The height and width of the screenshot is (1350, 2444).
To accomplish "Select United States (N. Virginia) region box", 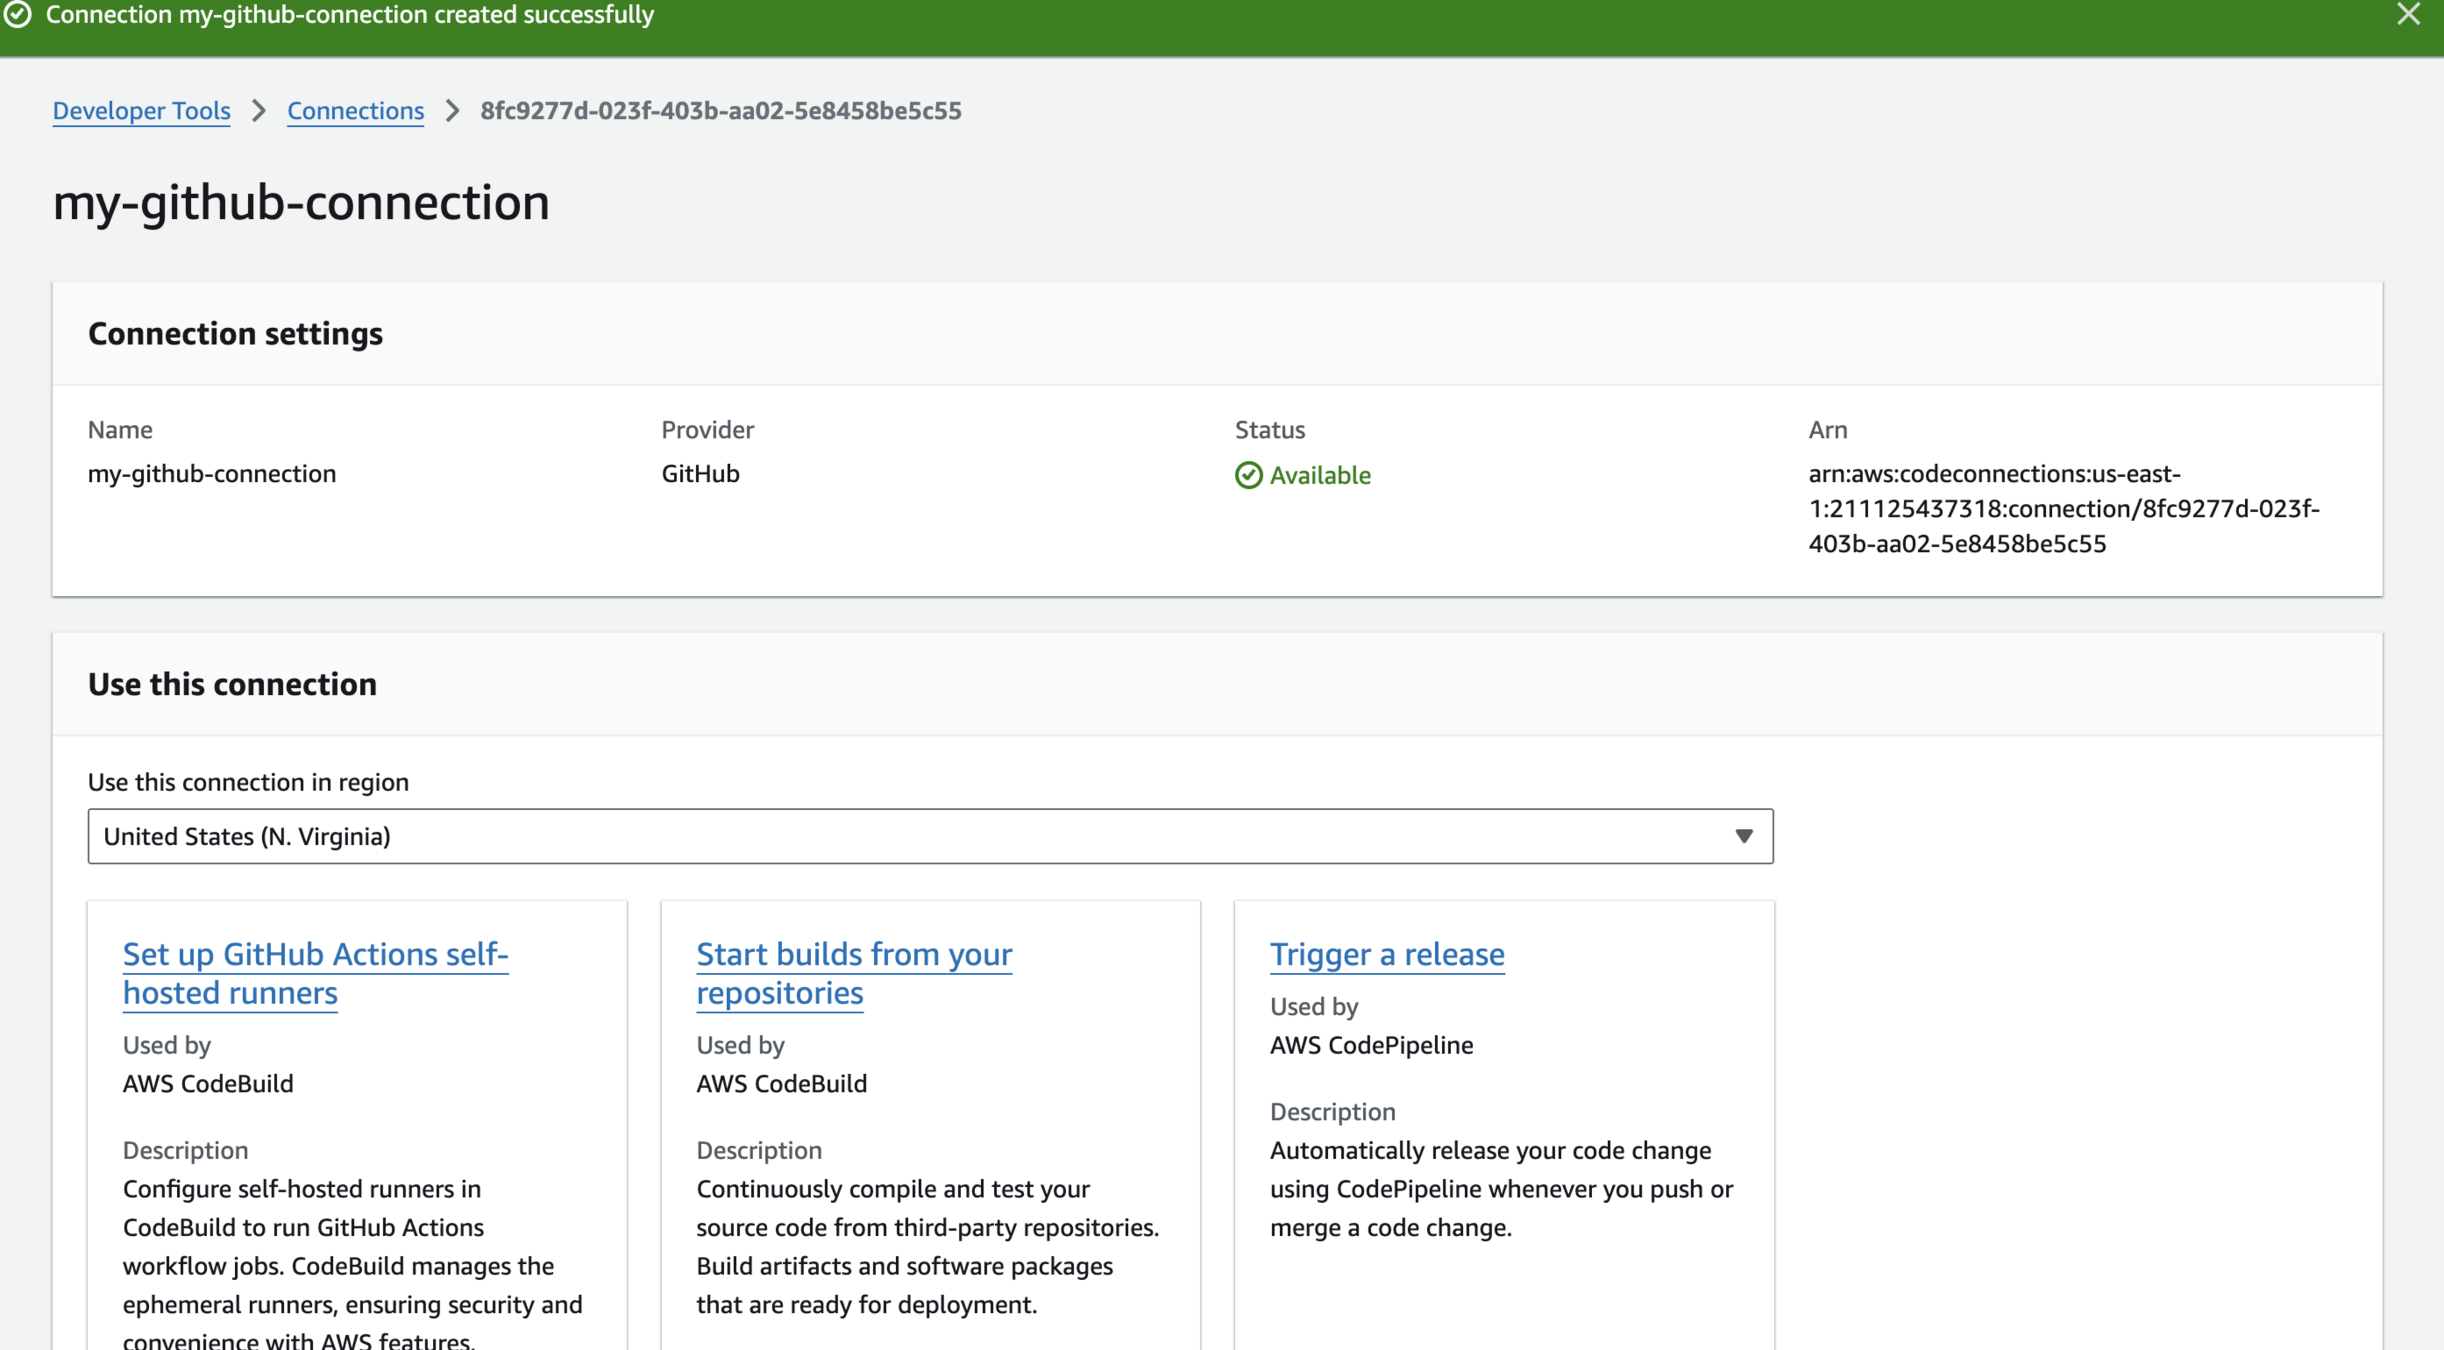I will point(929,836).
